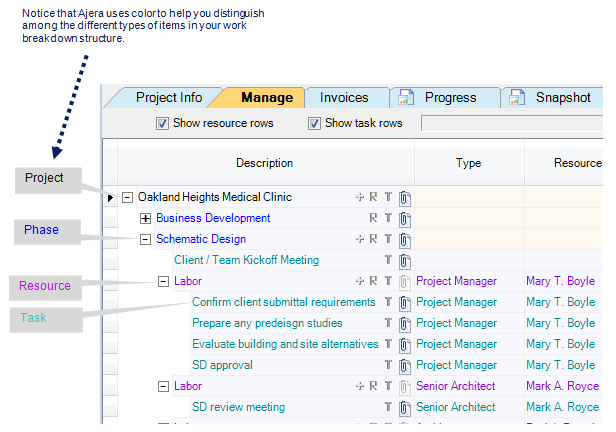Click the add-phase plus icon on Oakland Heights row
The width and height of the screenshot is (616, 432).
click(359, 198)
